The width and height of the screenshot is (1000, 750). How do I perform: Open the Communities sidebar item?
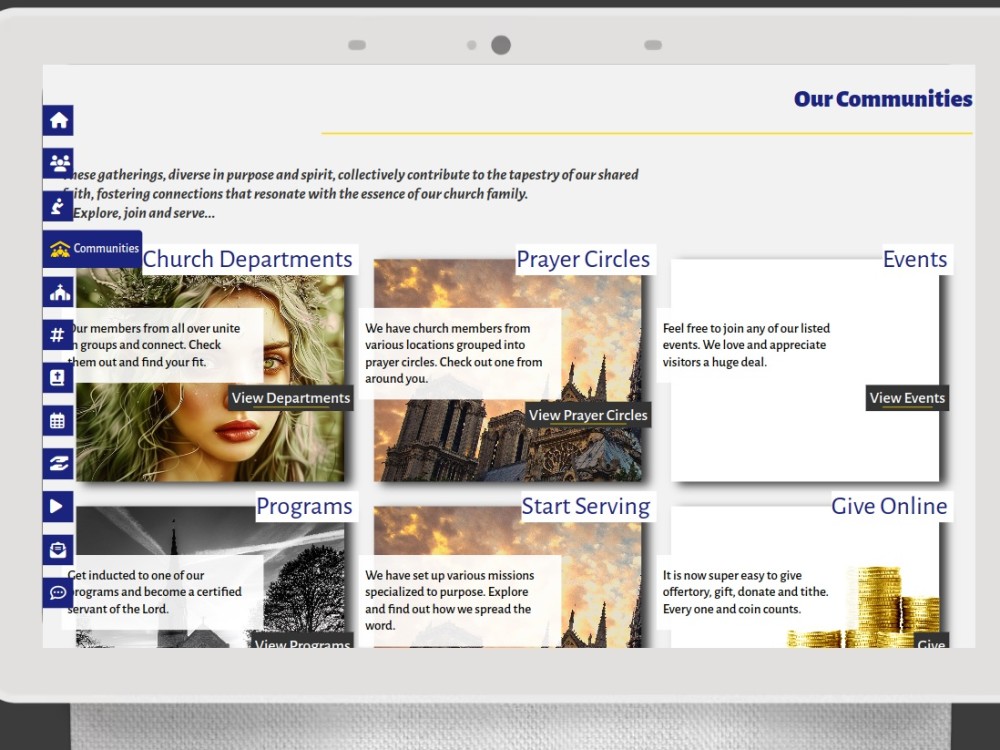coord(92,249)
